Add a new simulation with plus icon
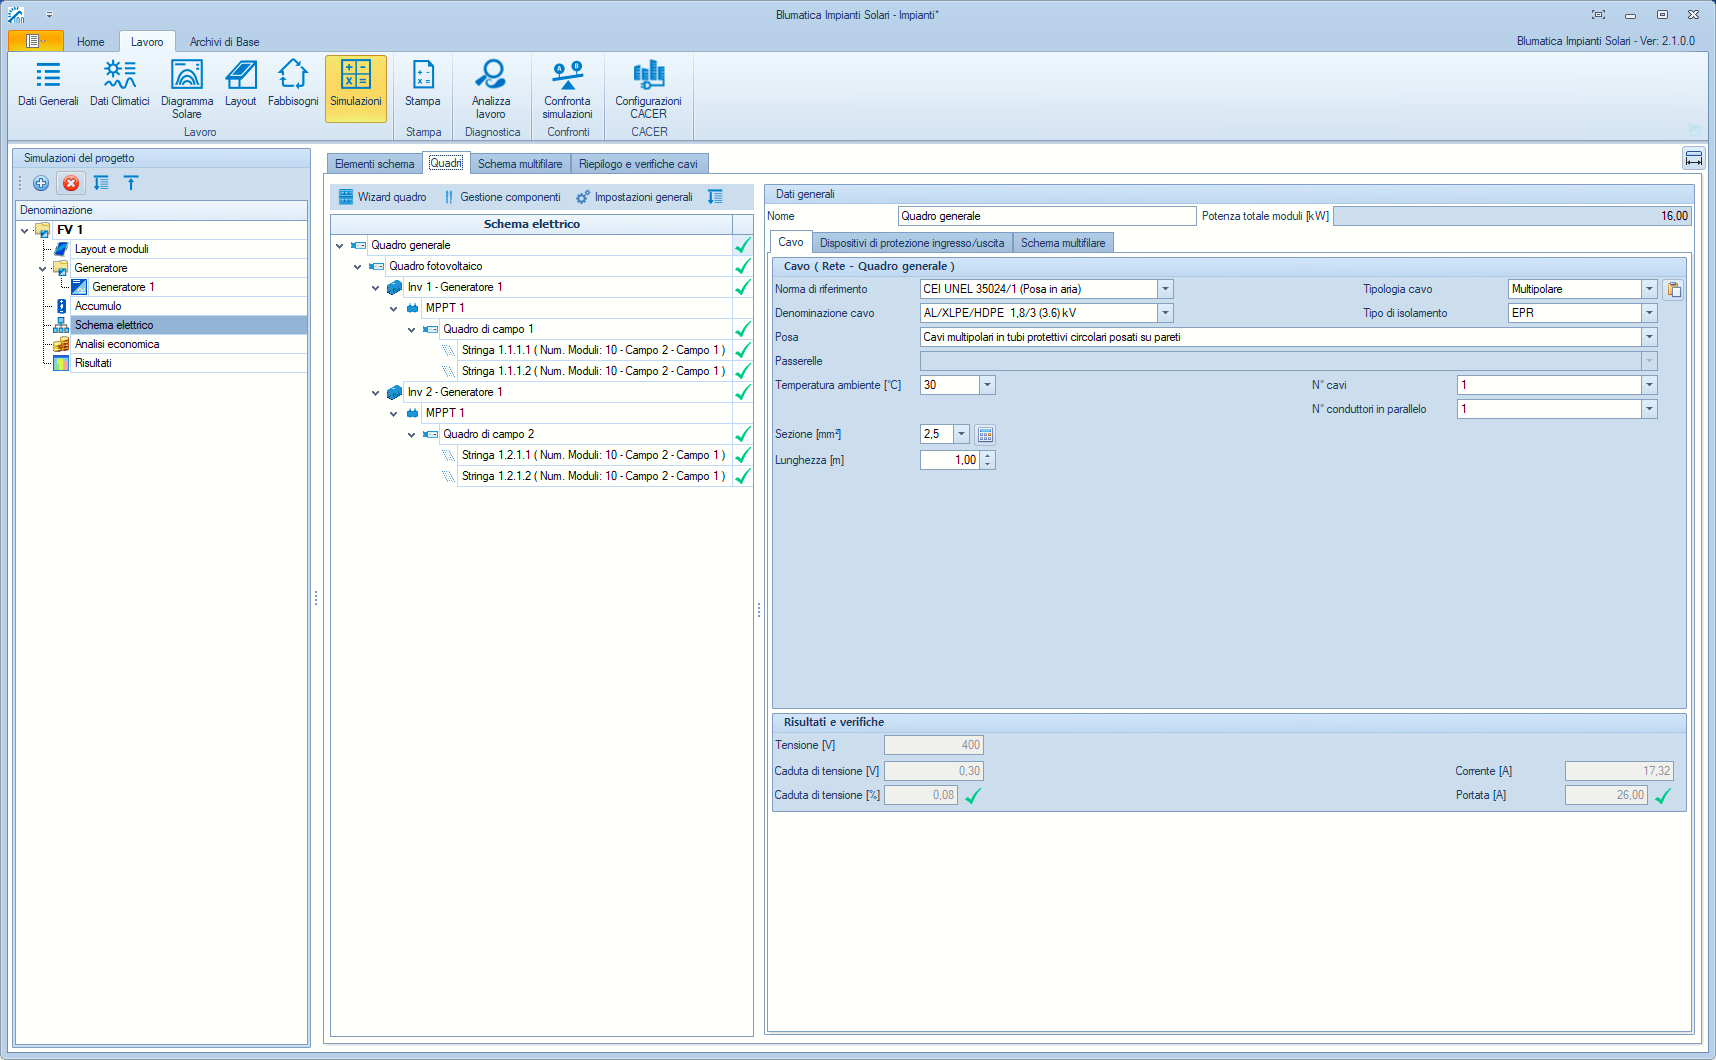The image size is (1716, 1060). 41,183
